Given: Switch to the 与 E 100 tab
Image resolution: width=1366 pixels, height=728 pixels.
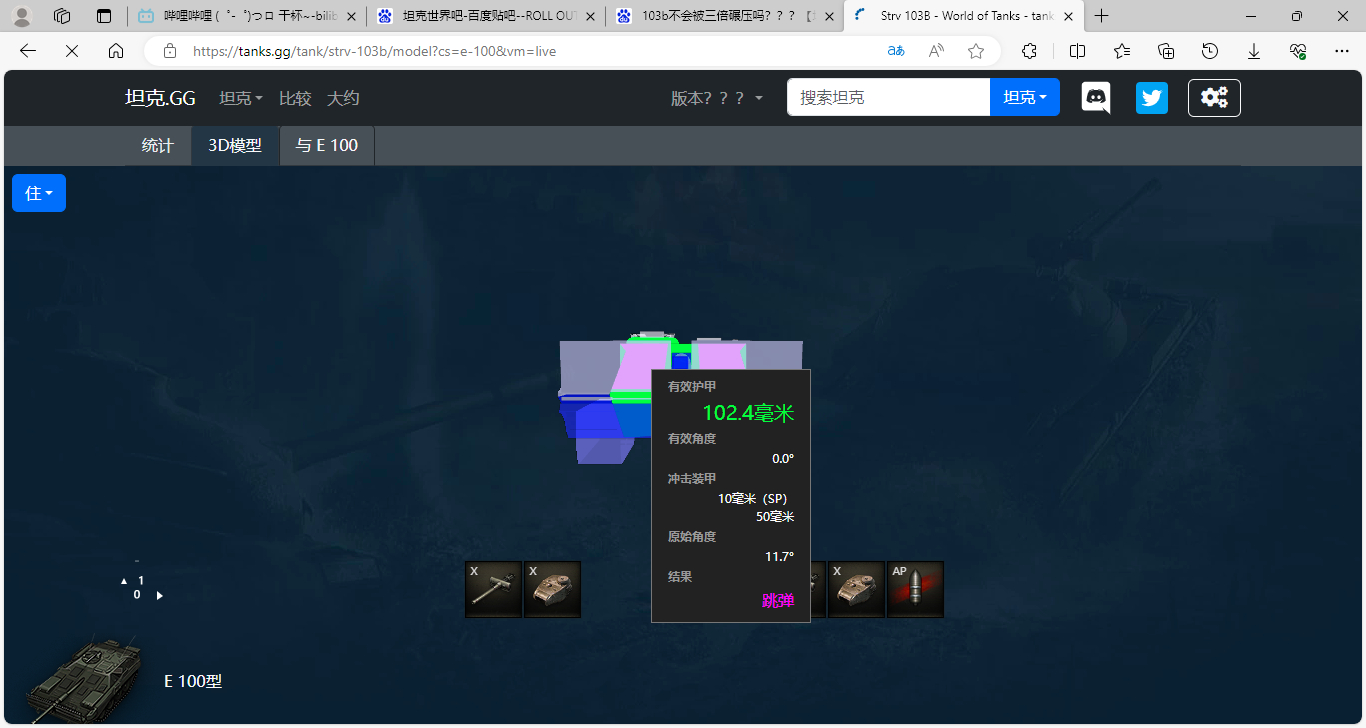Looking at the screenshot, I should pos(327,145).
